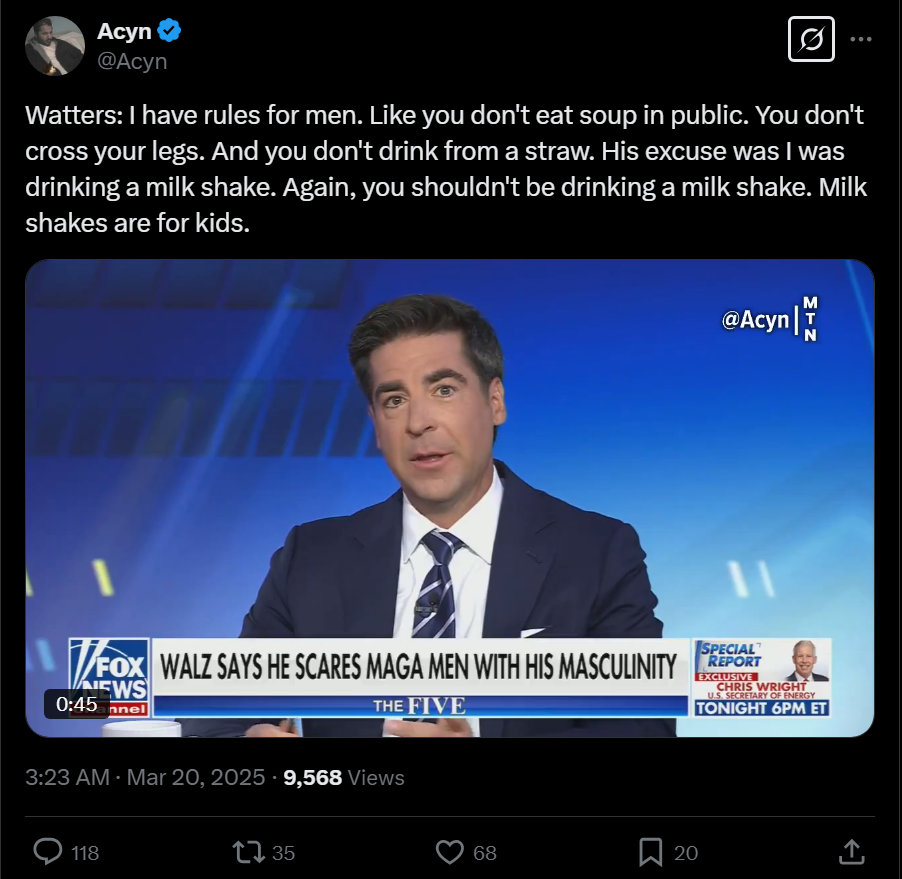Open the 3:23 AM Mar 20, 2025 timestamp
This screenshot has width=902, height=879.
145,777
